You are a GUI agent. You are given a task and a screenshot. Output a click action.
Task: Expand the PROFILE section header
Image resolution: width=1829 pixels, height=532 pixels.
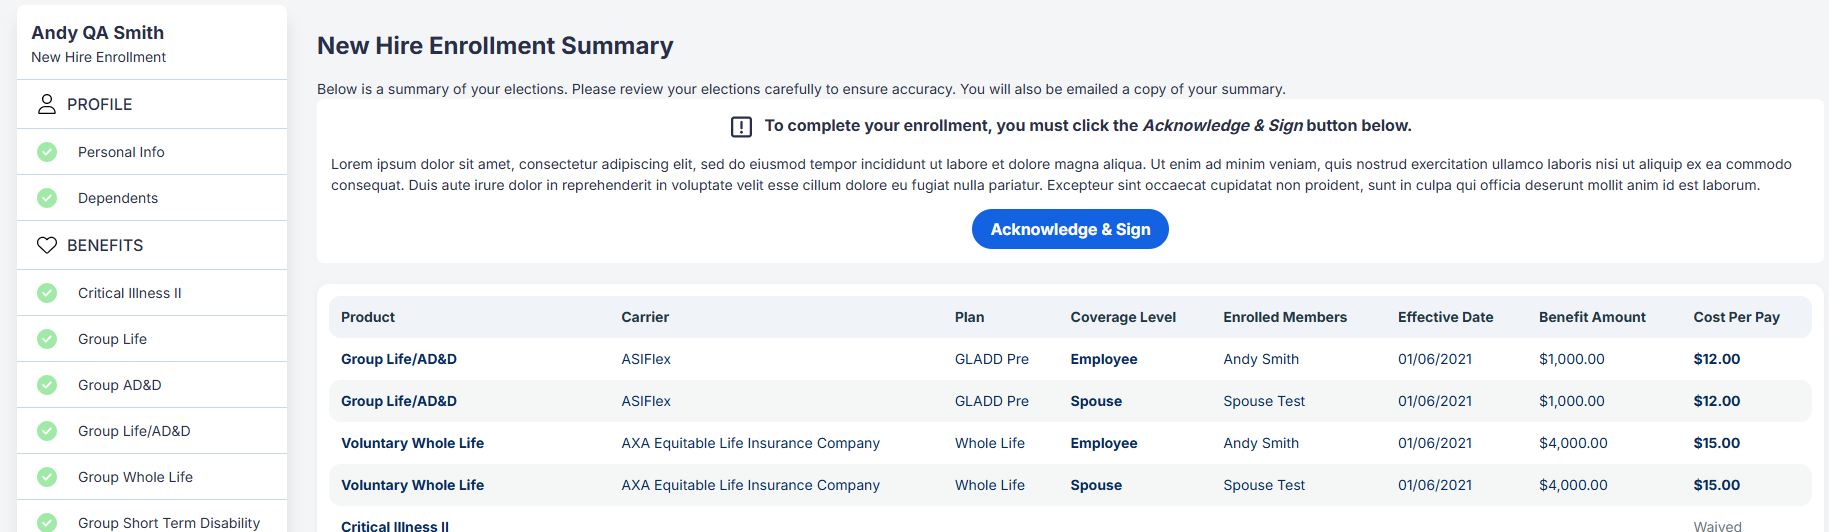click(x=152, y=104)
